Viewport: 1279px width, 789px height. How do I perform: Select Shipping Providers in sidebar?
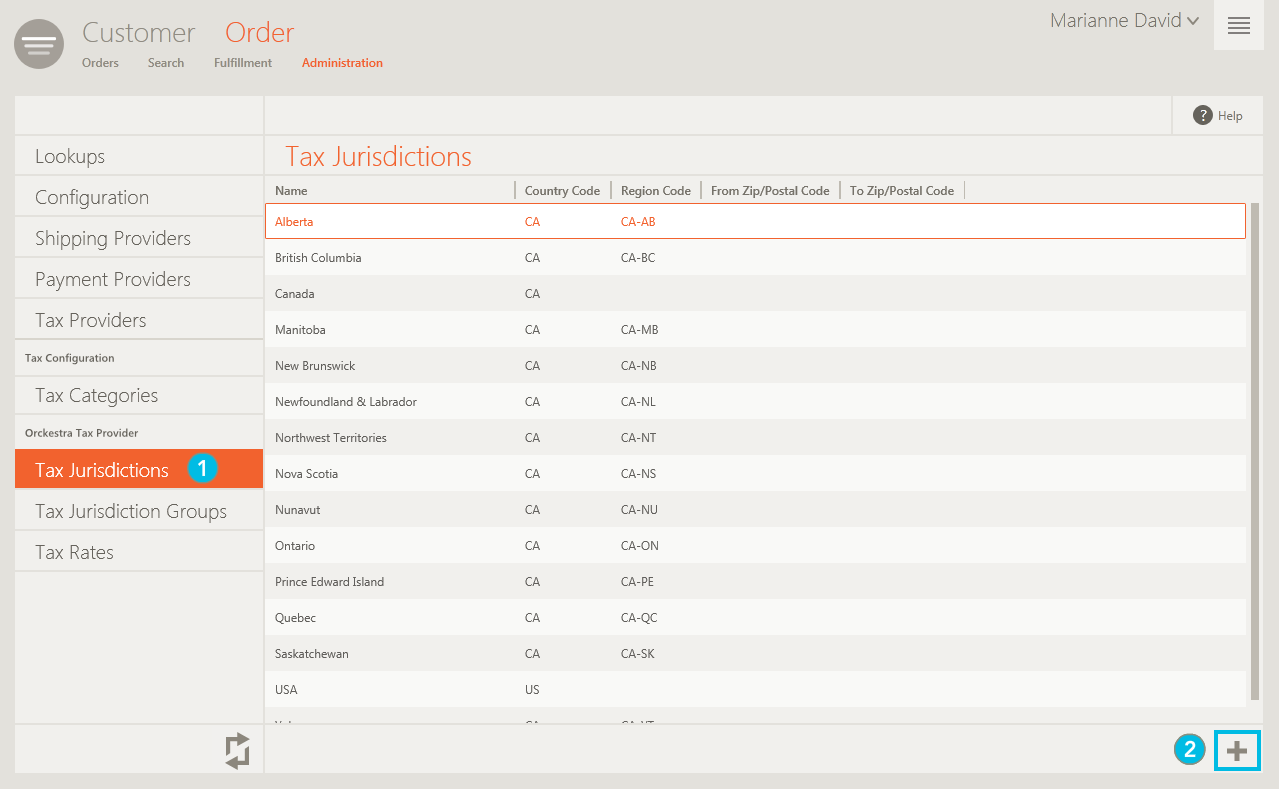[x=113, y=239]
